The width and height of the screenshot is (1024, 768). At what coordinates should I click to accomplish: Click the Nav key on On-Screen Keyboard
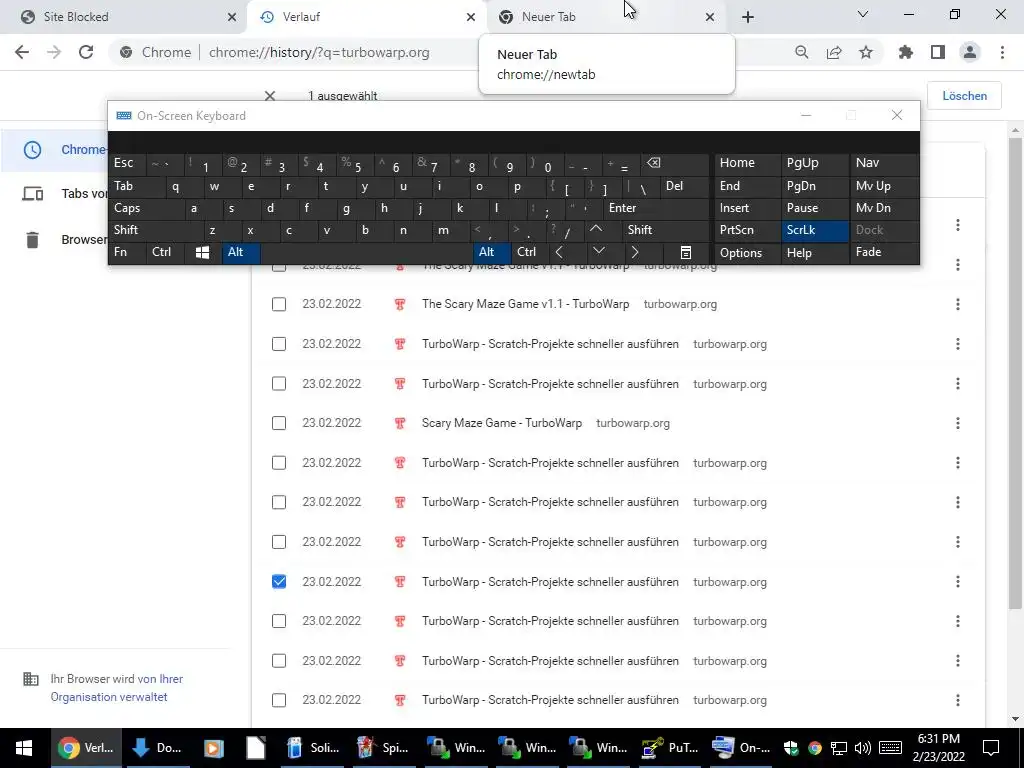click(x=884, y=163)
